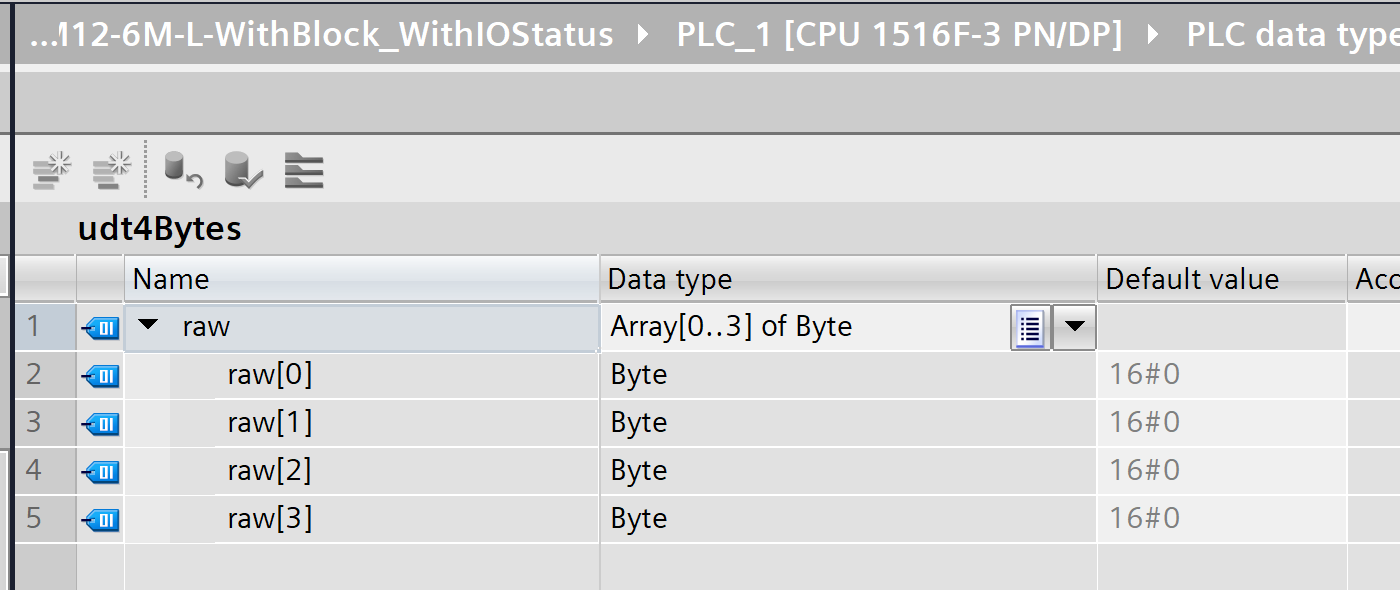Click the expand/collapse all rows icon
1400x590 pixels.
point(304,170)
